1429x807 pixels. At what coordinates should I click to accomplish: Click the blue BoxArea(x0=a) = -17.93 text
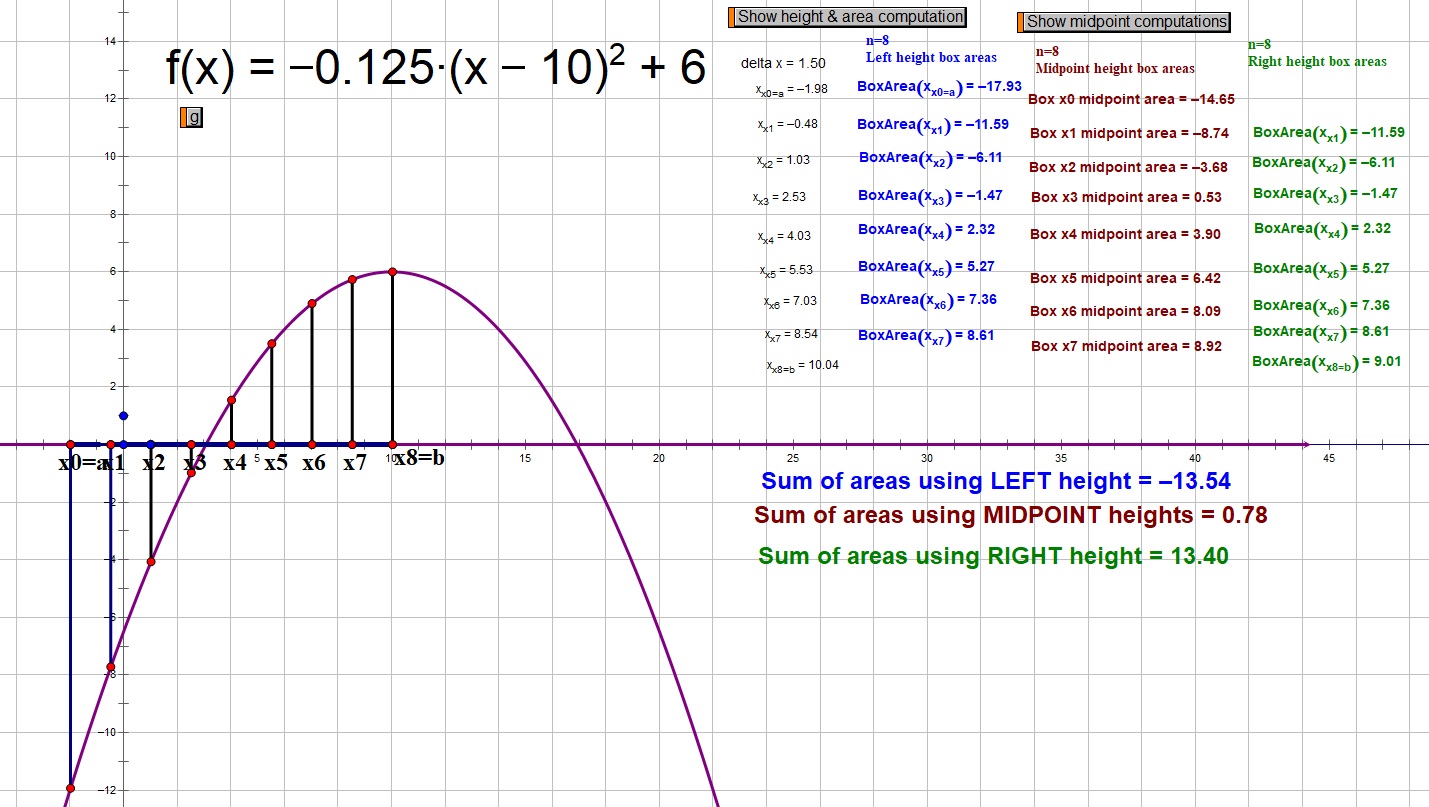pos(939,87)
